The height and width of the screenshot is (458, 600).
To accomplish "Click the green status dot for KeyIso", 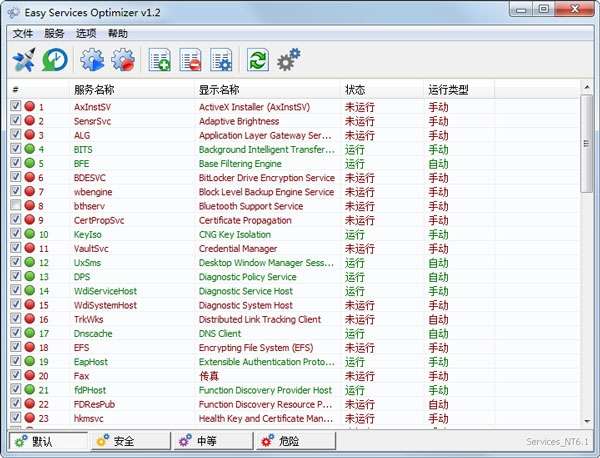I will (29, 234).
